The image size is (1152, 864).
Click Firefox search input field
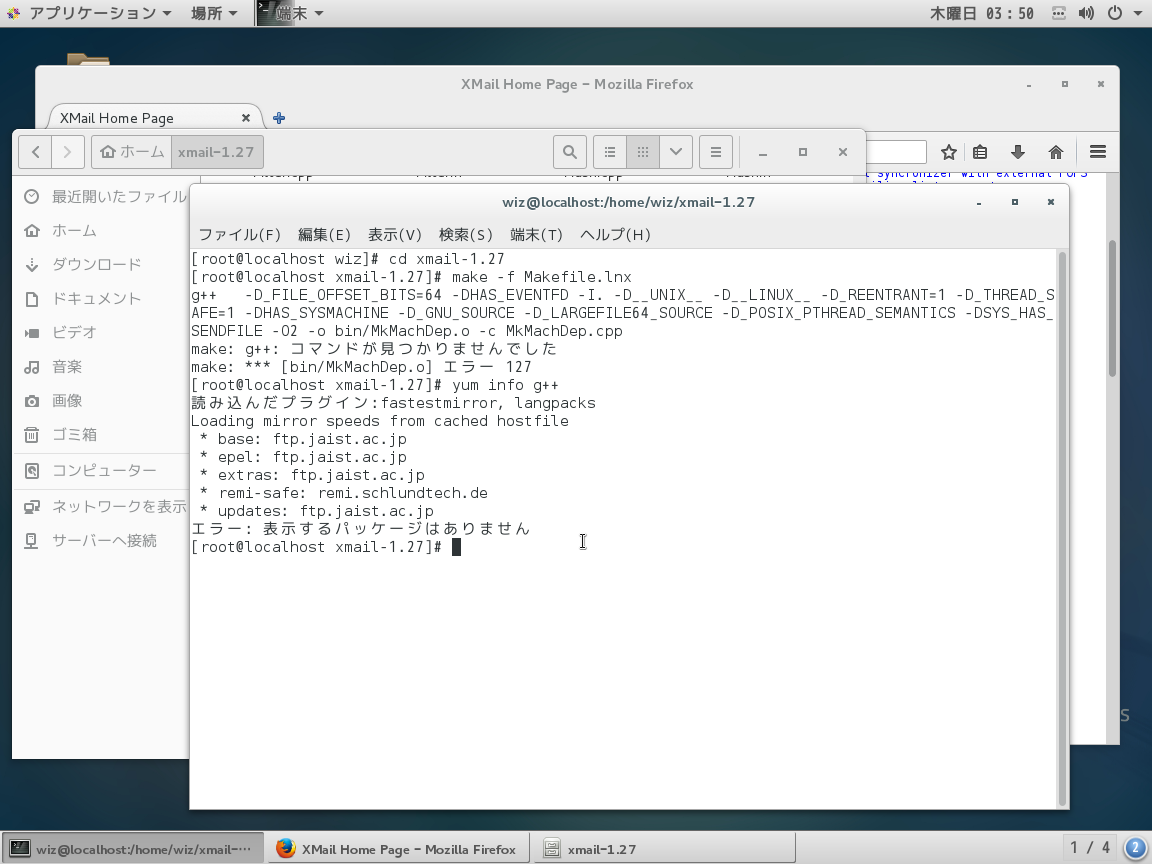pyautogui.click(x=896, y=152)
